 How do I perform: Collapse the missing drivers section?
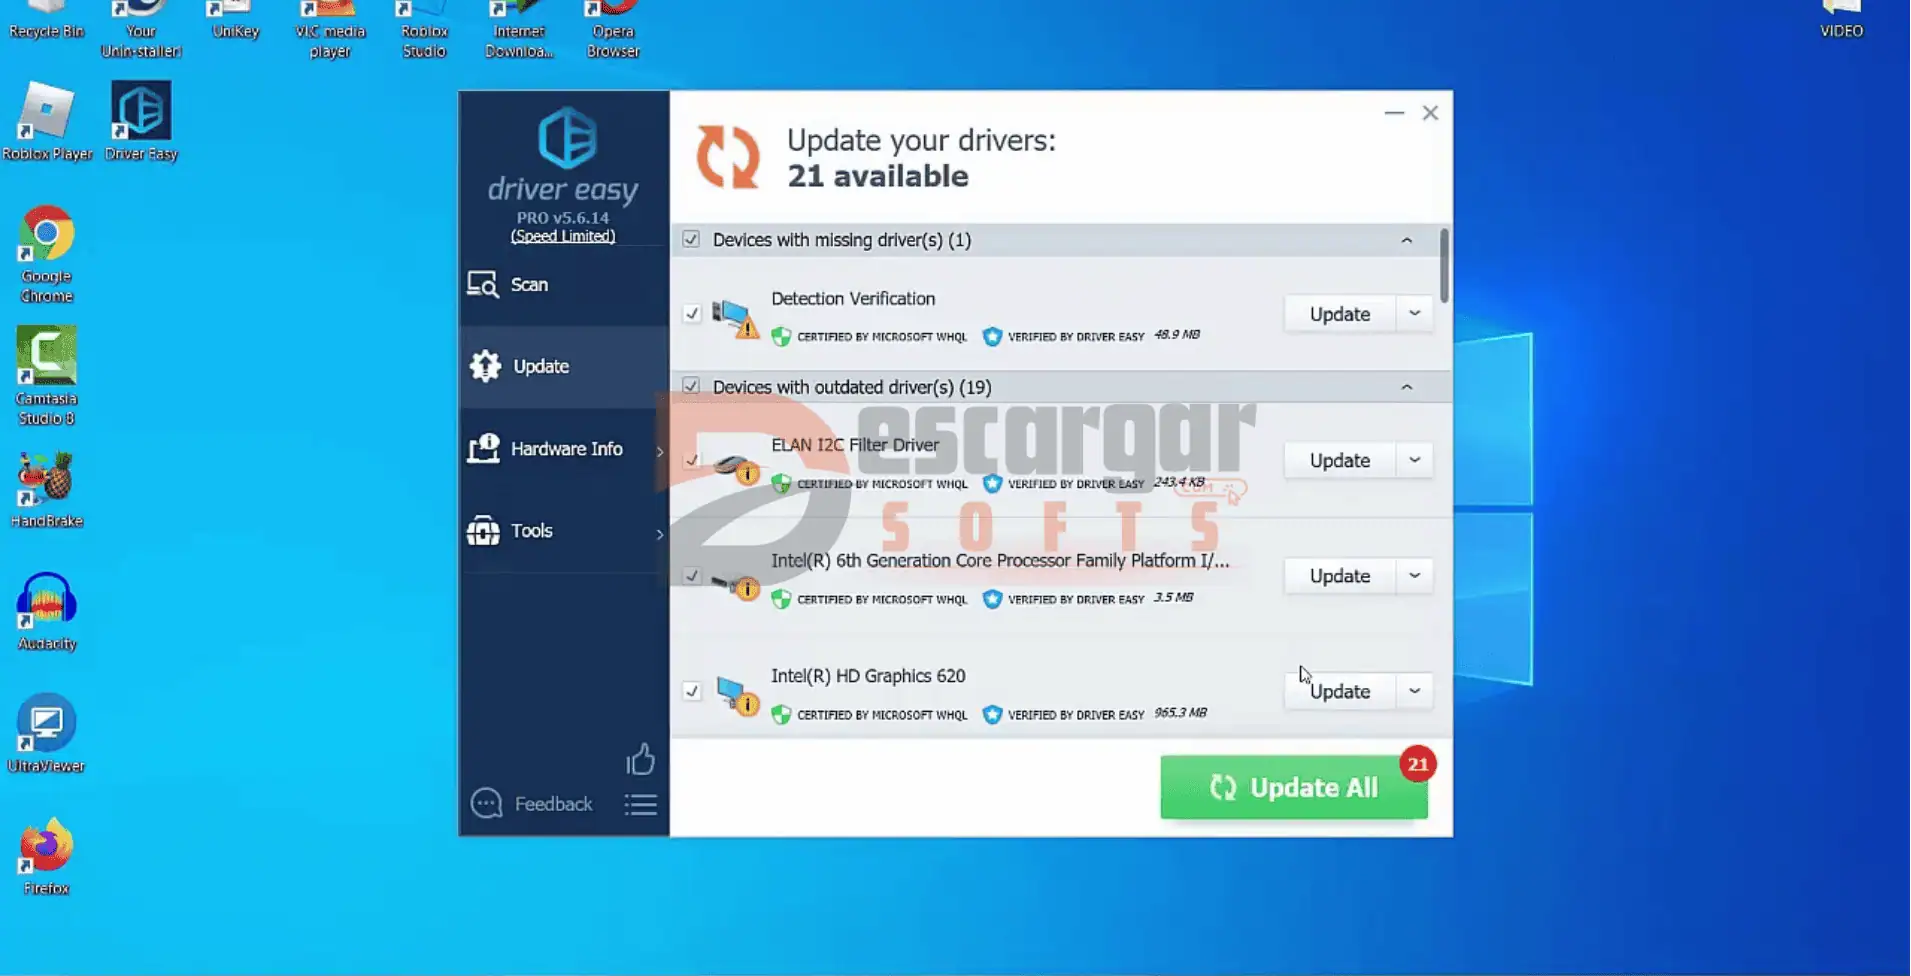tap(1406, 240)
